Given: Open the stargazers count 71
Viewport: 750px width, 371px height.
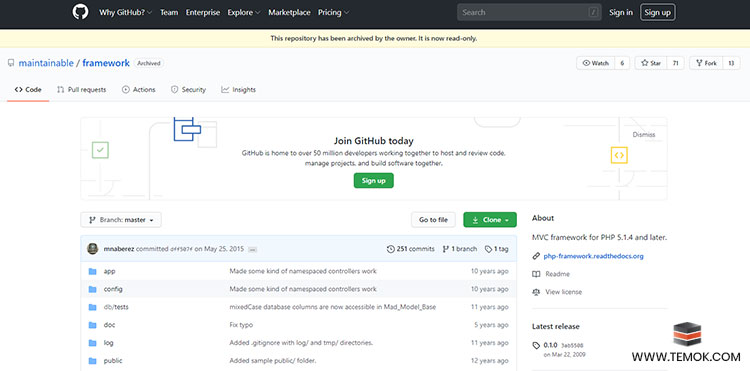Looking at the screenshot, I should pos(675,63).
